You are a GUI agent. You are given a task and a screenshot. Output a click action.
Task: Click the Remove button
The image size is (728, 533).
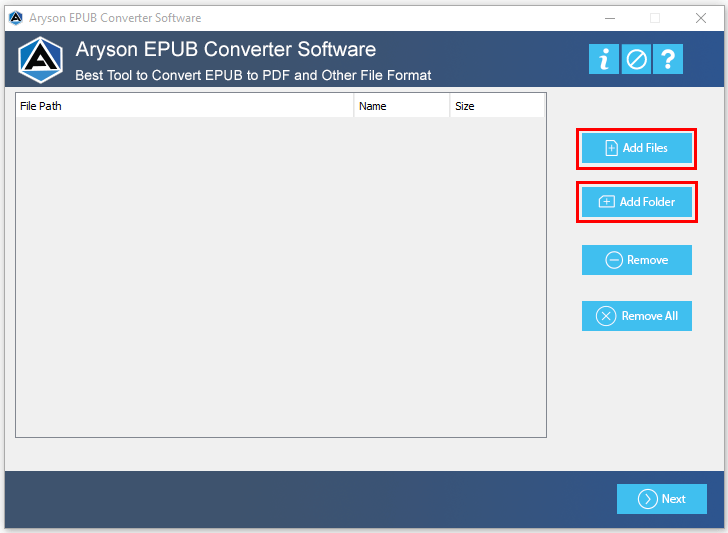point(637,260)
